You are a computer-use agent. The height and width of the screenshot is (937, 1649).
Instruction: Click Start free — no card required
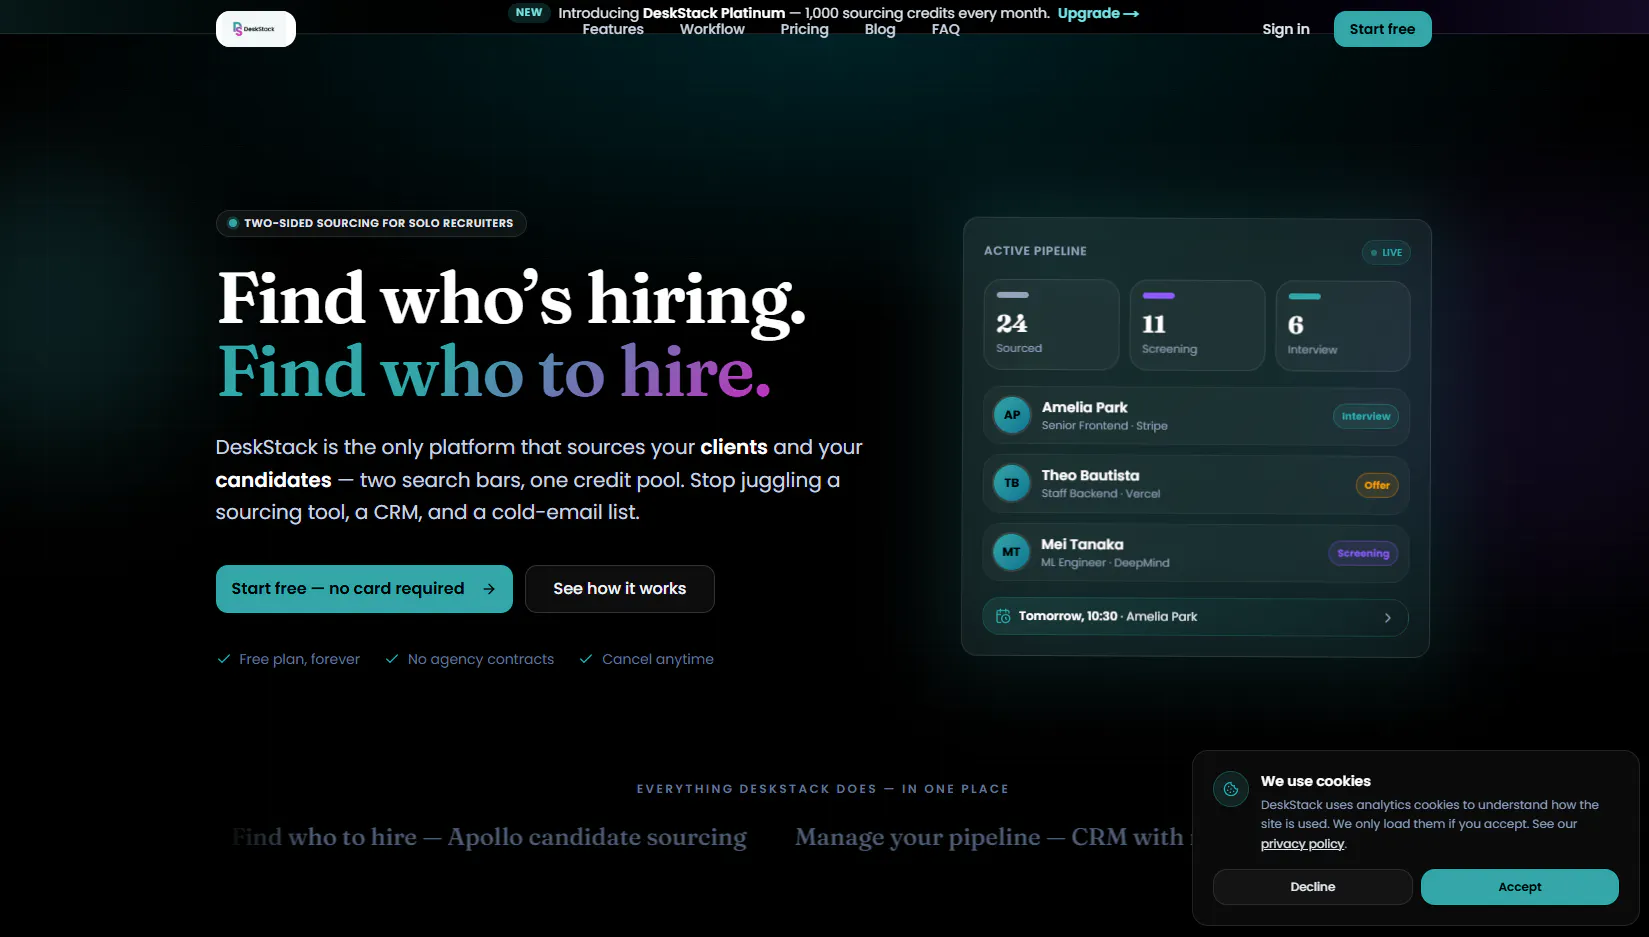(364, 589)
